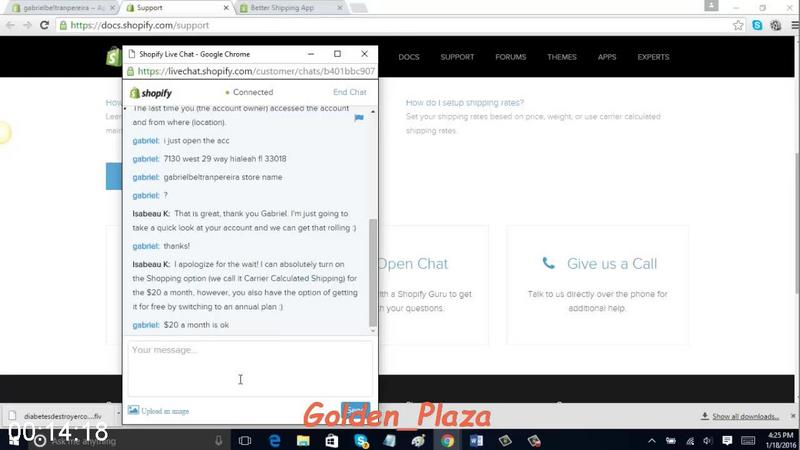Viewport: 800px width, 450px height.
Task: Reload the page with the refresh icon
Action: click(44, 25)
